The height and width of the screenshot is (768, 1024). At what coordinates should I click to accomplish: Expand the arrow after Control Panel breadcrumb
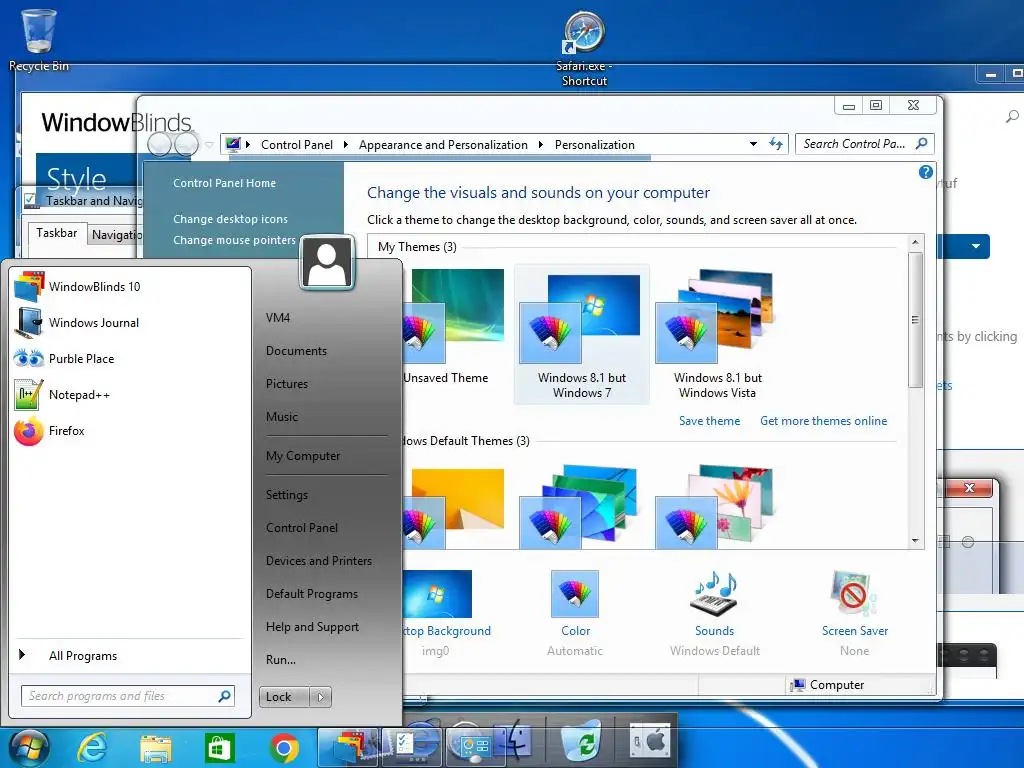(x=345, y=144)
